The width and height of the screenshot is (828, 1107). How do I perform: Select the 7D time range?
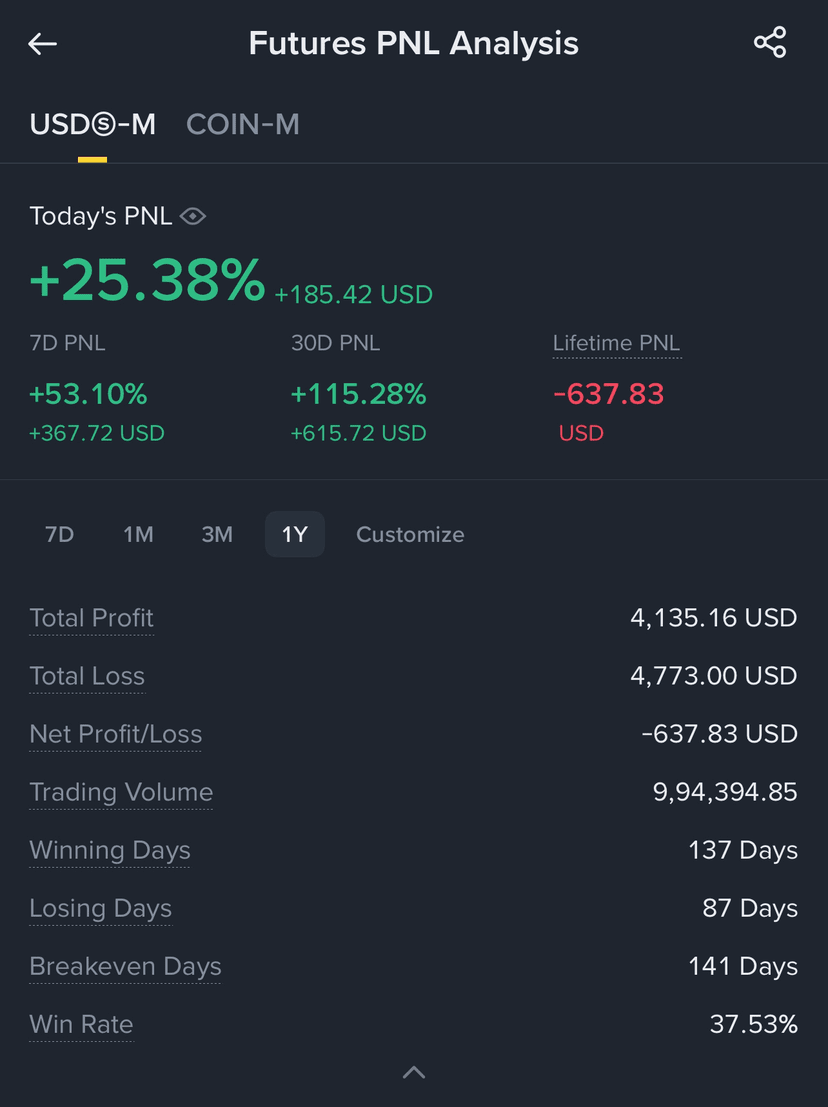coord(59,534)
